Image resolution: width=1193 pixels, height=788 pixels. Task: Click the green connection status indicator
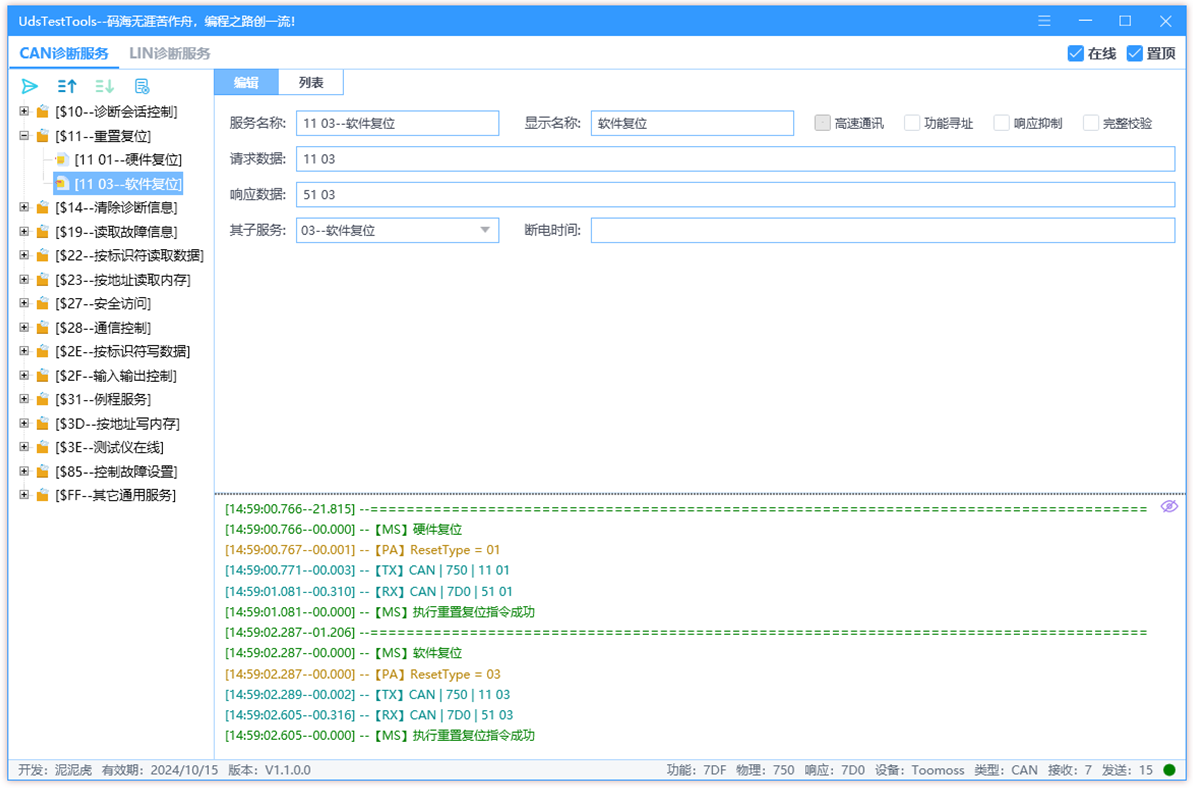coord(1169,770)
